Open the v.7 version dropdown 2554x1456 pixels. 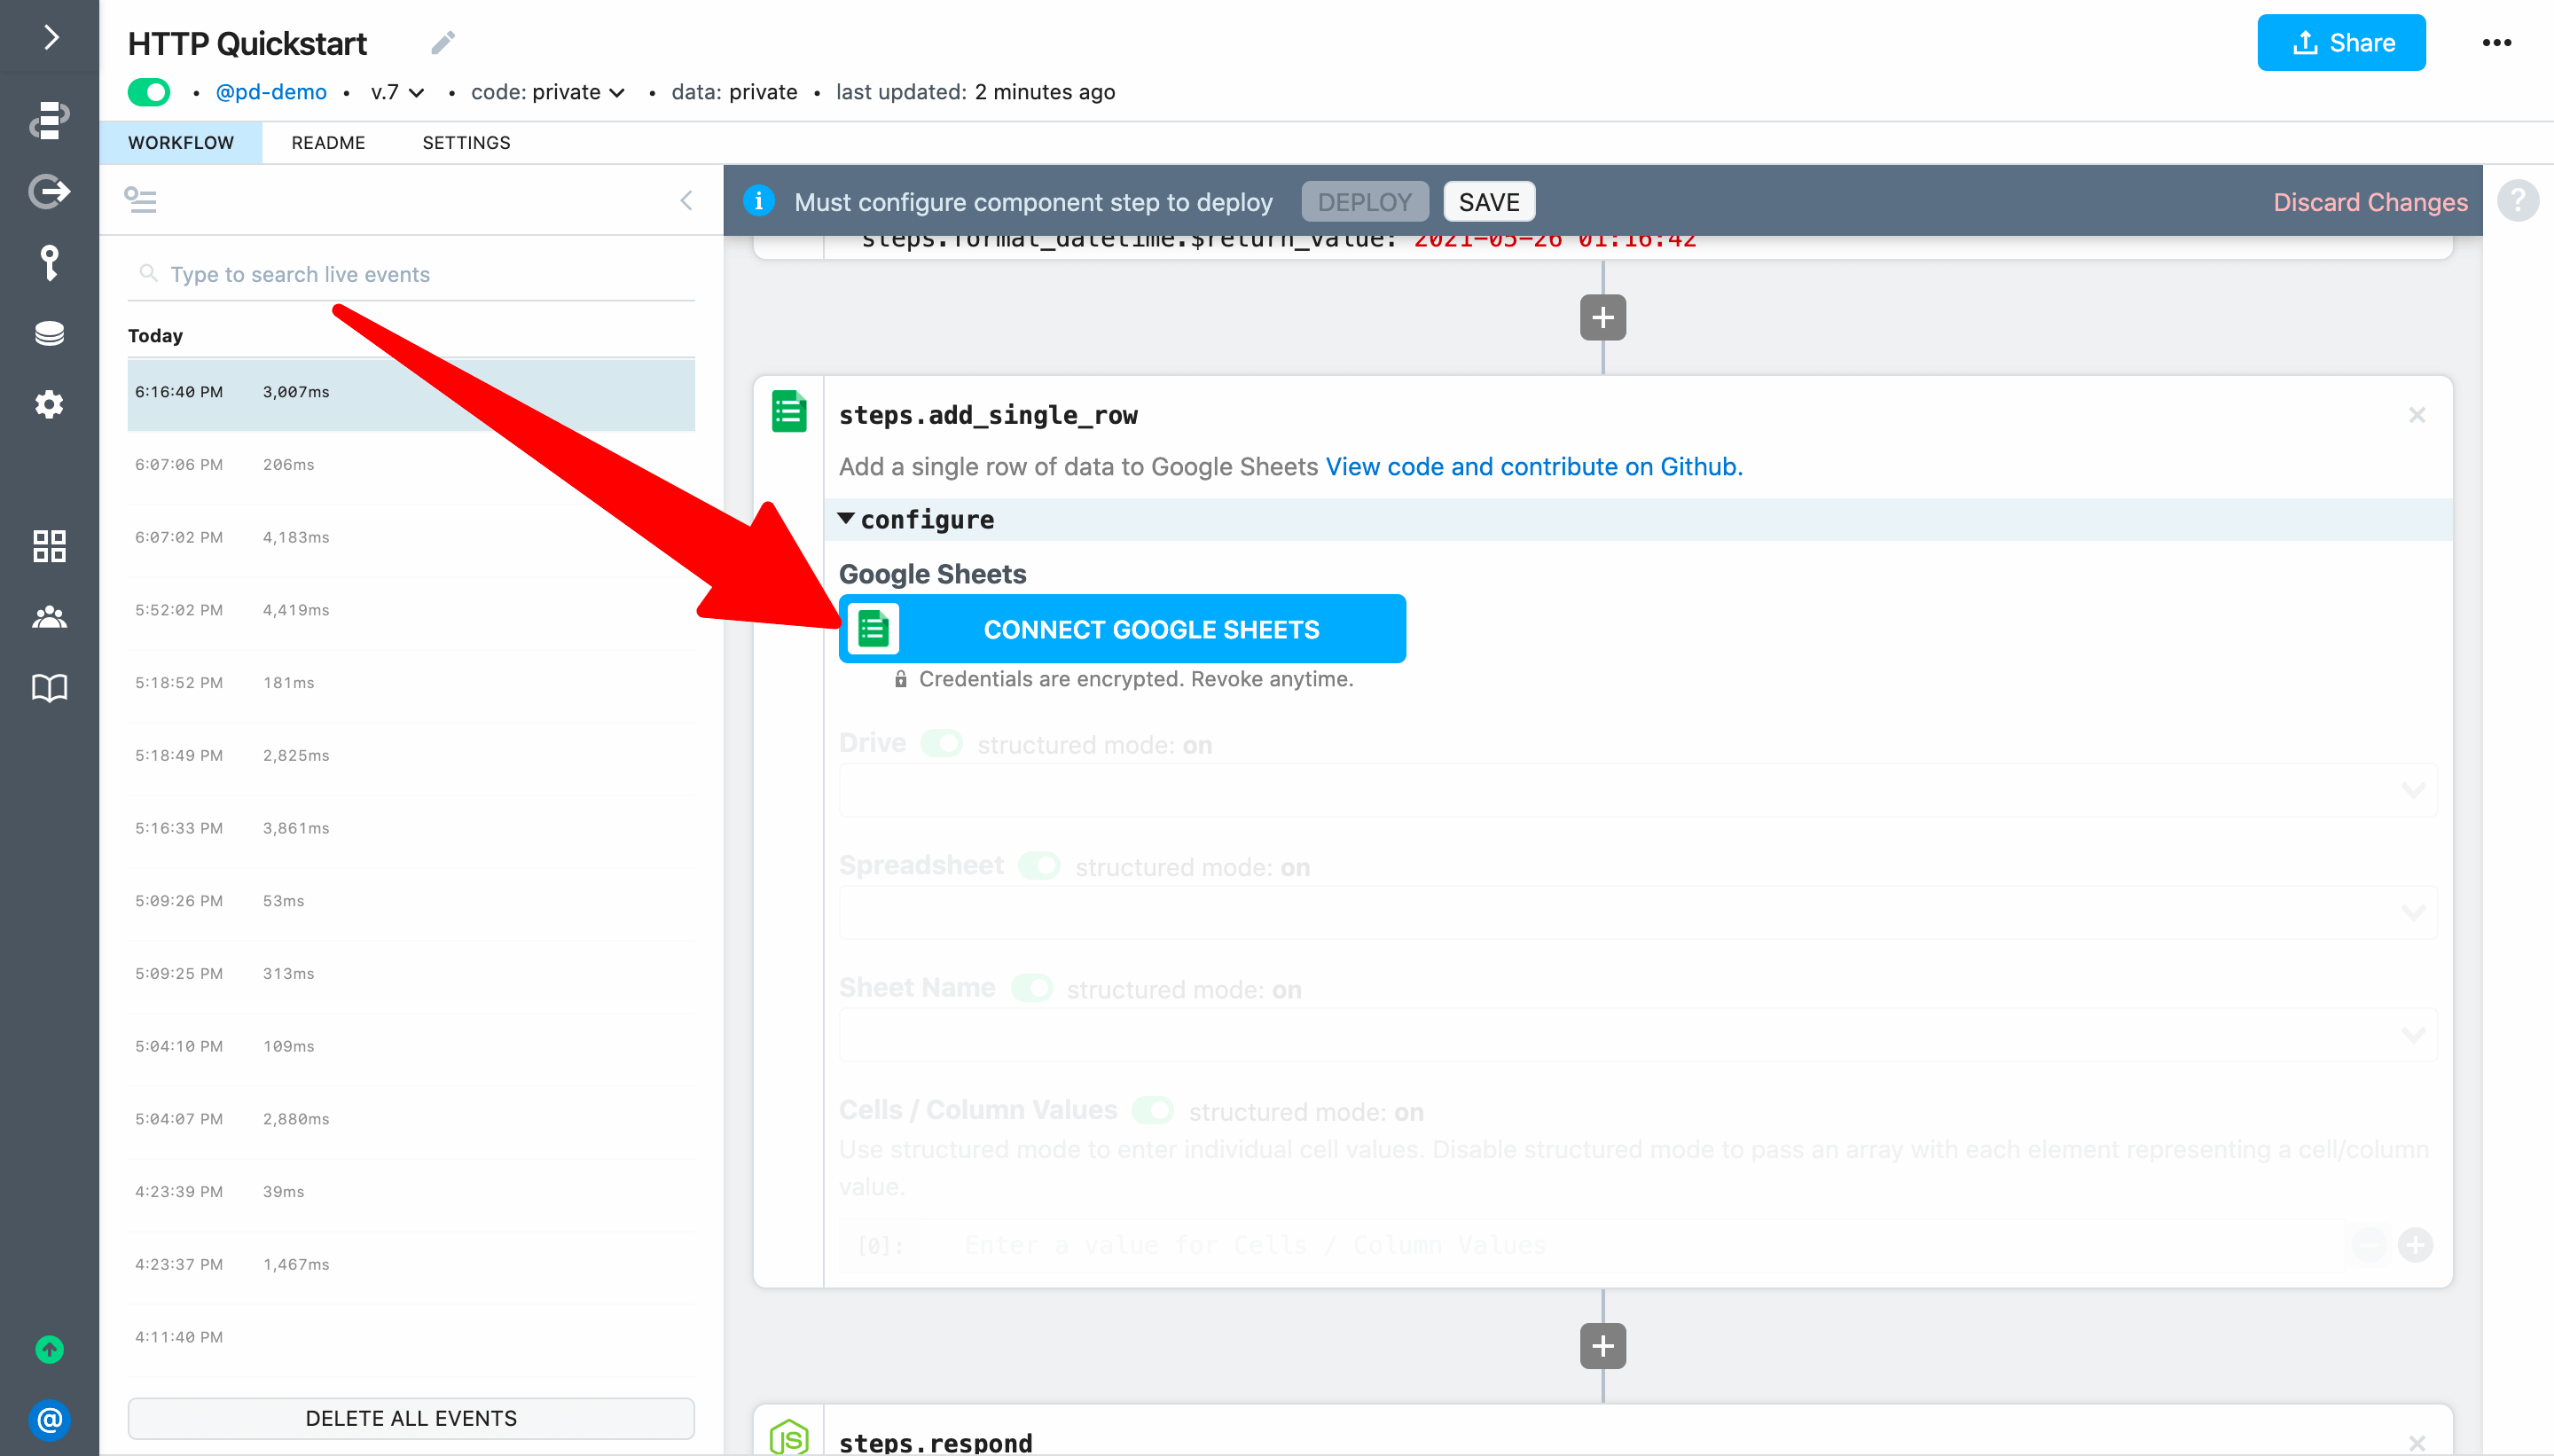click(x=397, y=92)
